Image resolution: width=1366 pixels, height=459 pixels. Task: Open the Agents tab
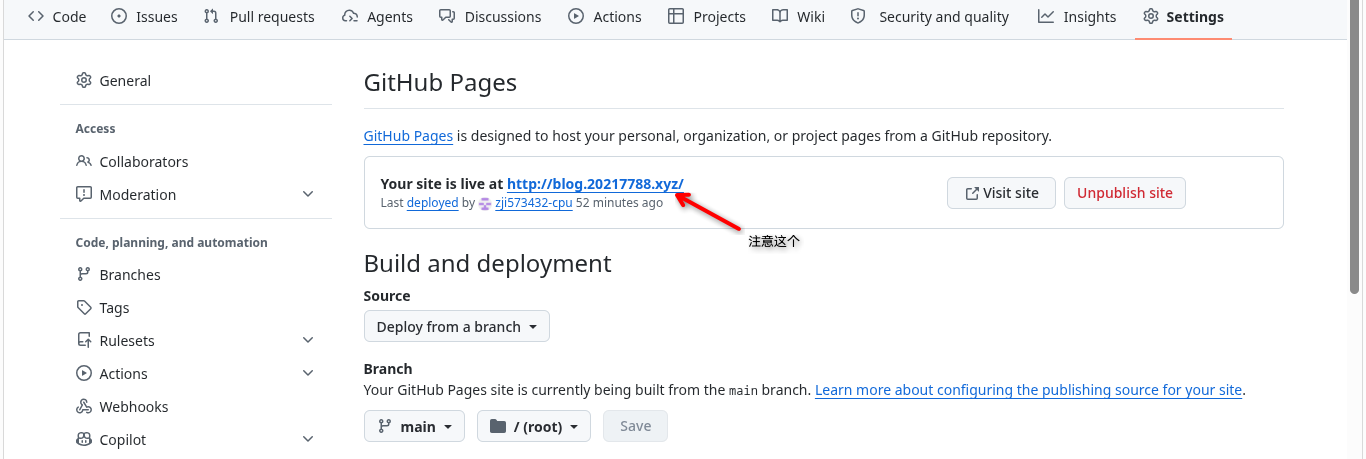click(x=377, y=17)
